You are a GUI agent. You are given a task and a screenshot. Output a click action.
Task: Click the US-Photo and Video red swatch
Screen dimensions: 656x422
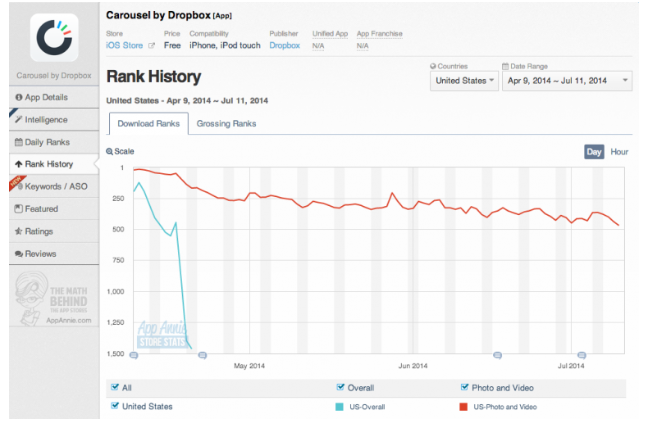[x=463, y=407]
